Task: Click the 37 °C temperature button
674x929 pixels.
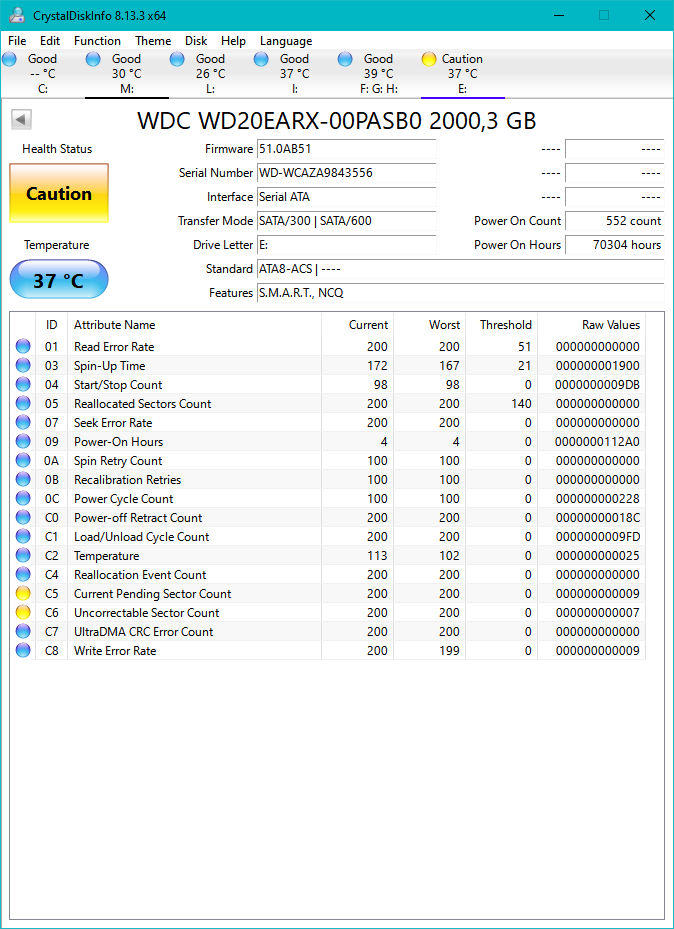Action: coord(59,280)
